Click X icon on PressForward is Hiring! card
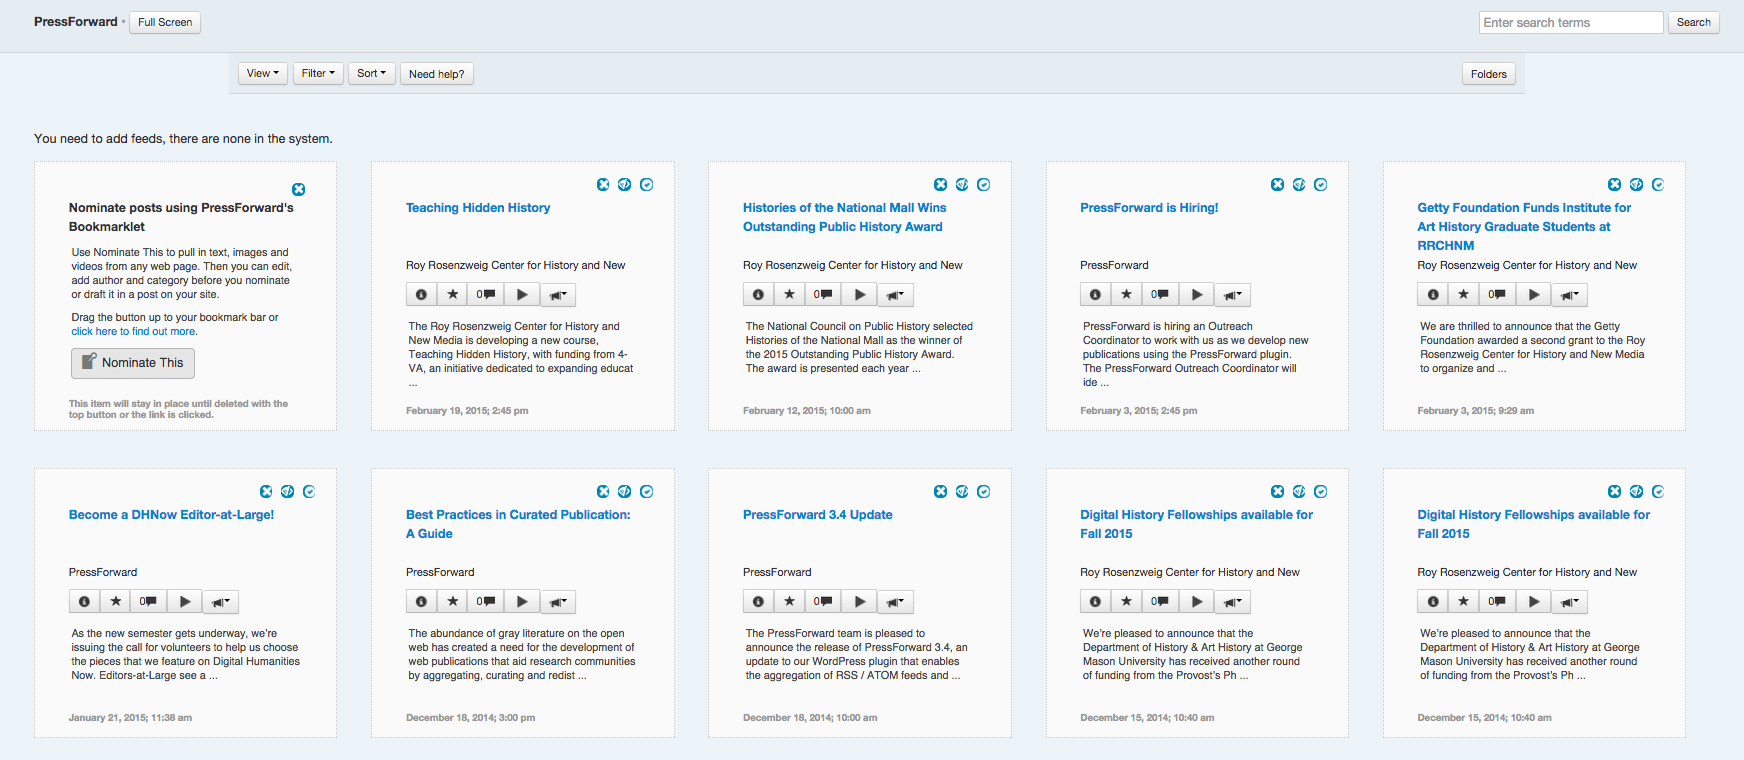This screenshot has width=1744, height=760. [1277, 185]
